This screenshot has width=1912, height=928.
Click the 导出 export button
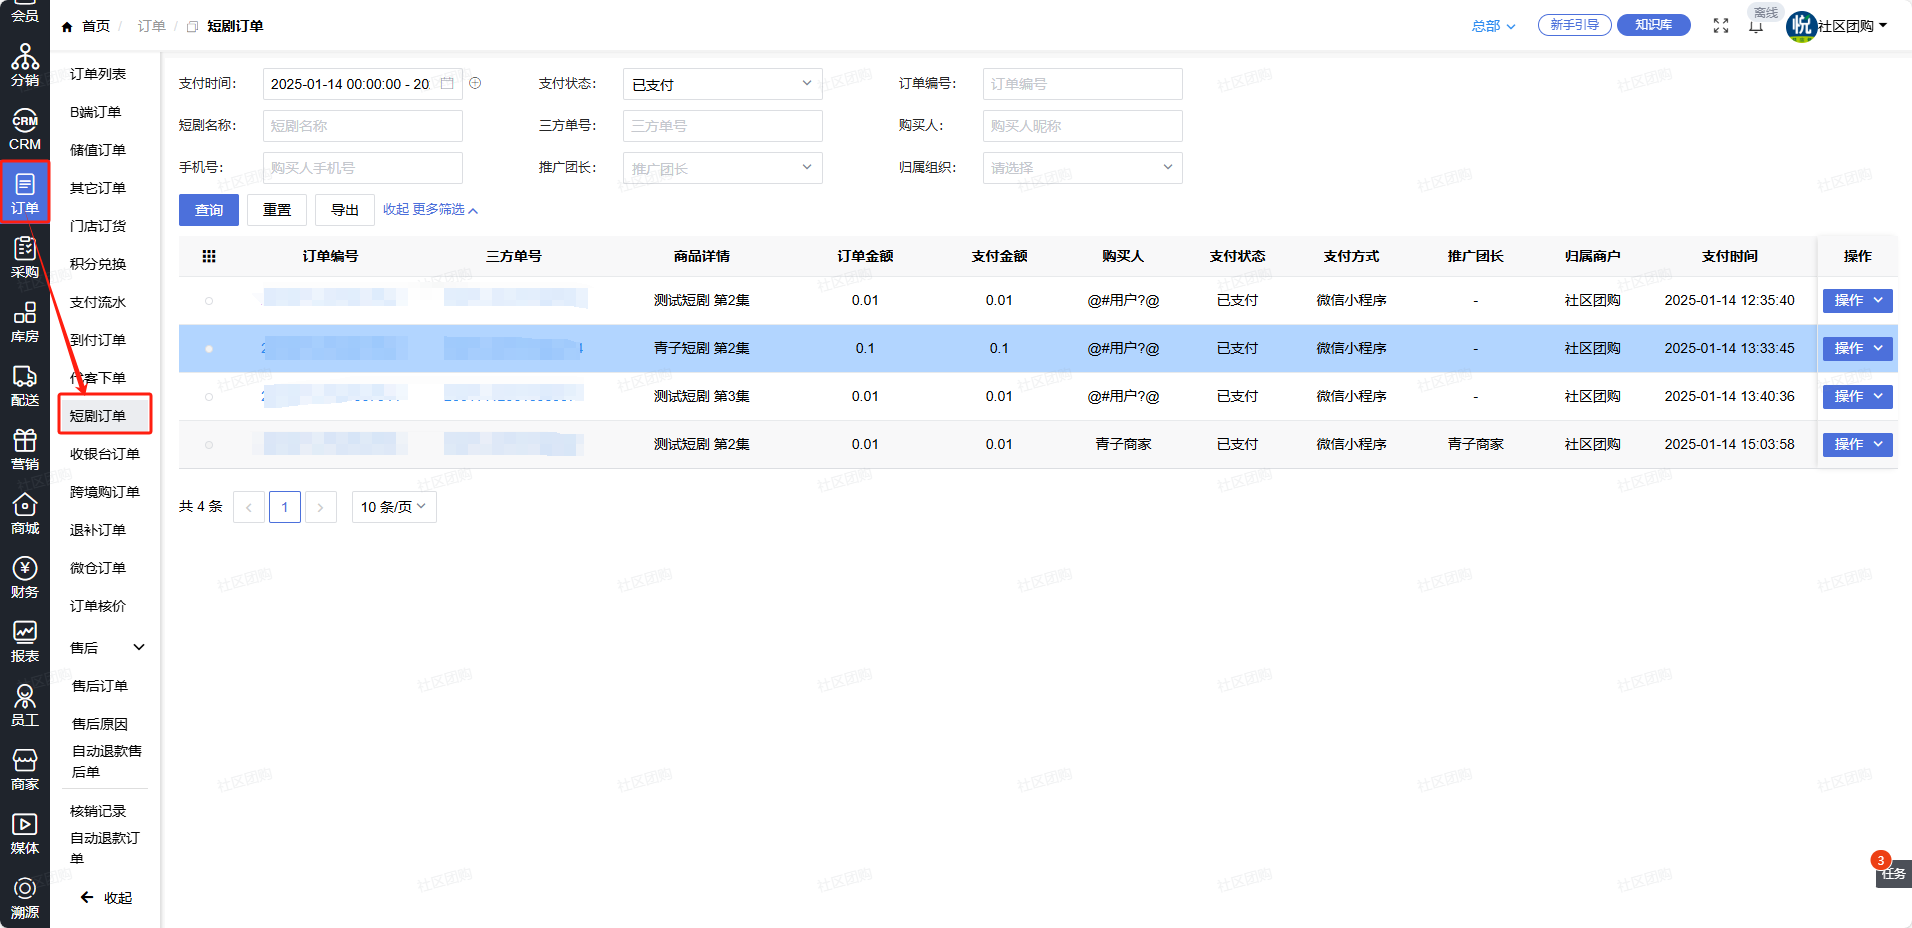(x=345, y=210)
